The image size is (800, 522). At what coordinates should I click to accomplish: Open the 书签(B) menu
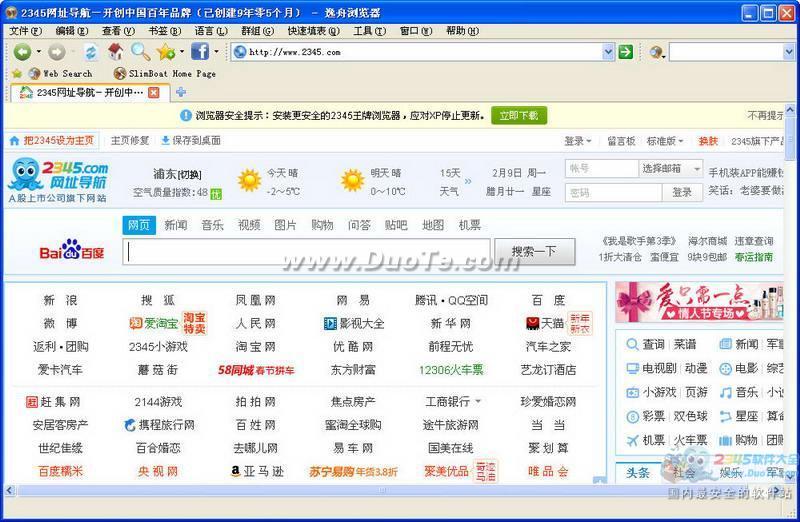(x=165, y=31)
